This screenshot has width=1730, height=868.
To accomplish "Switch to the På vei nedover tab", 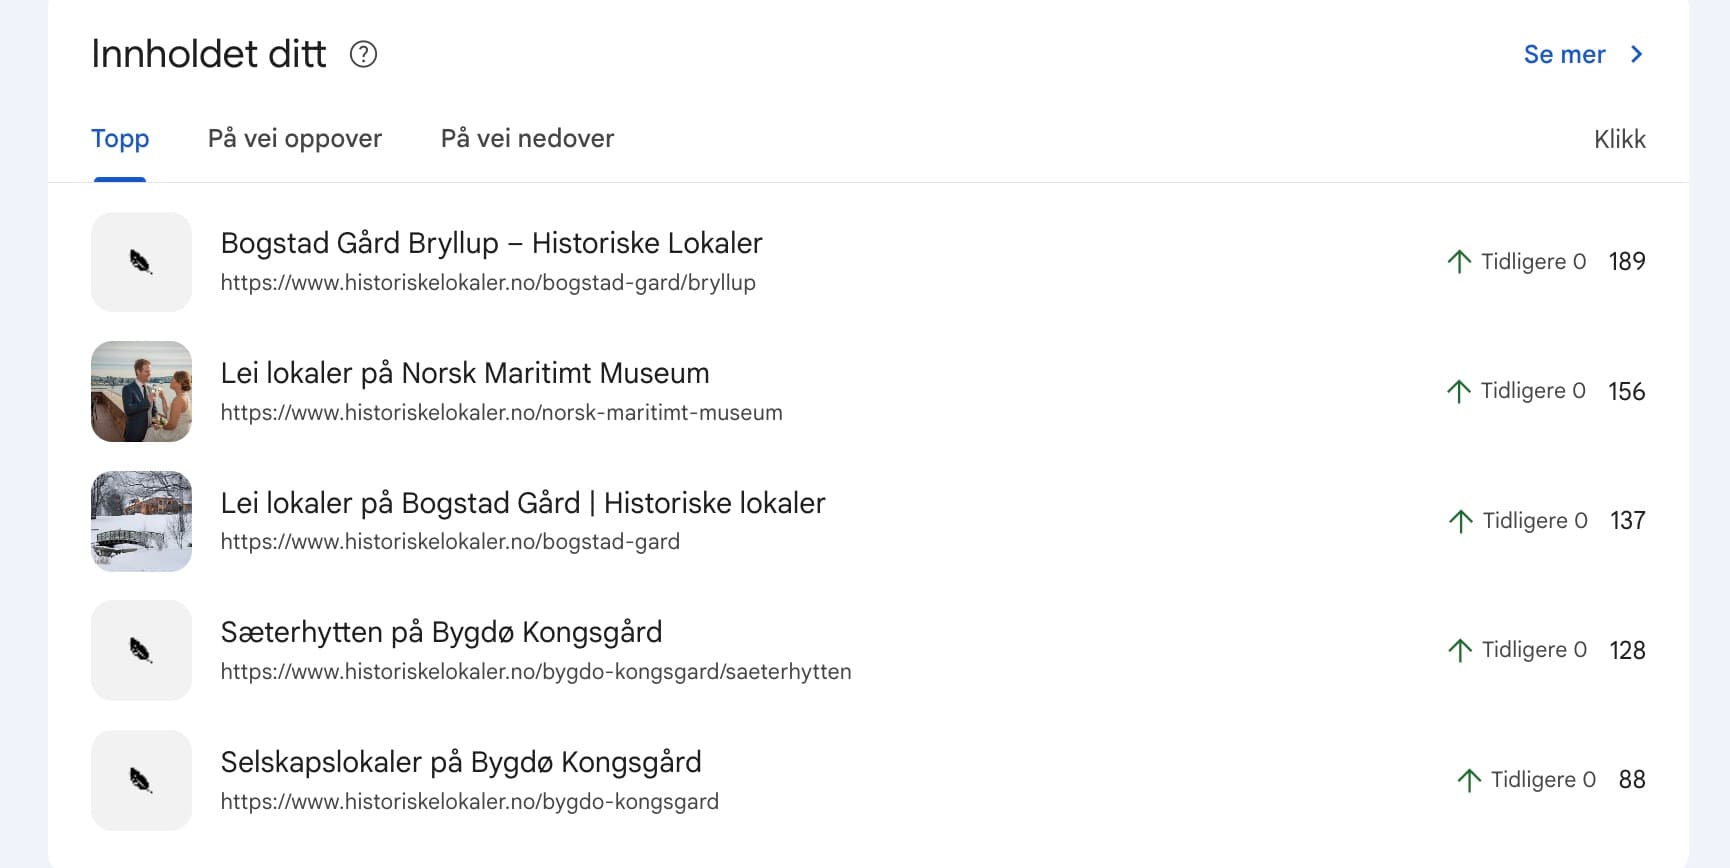I will click(527, 138).
